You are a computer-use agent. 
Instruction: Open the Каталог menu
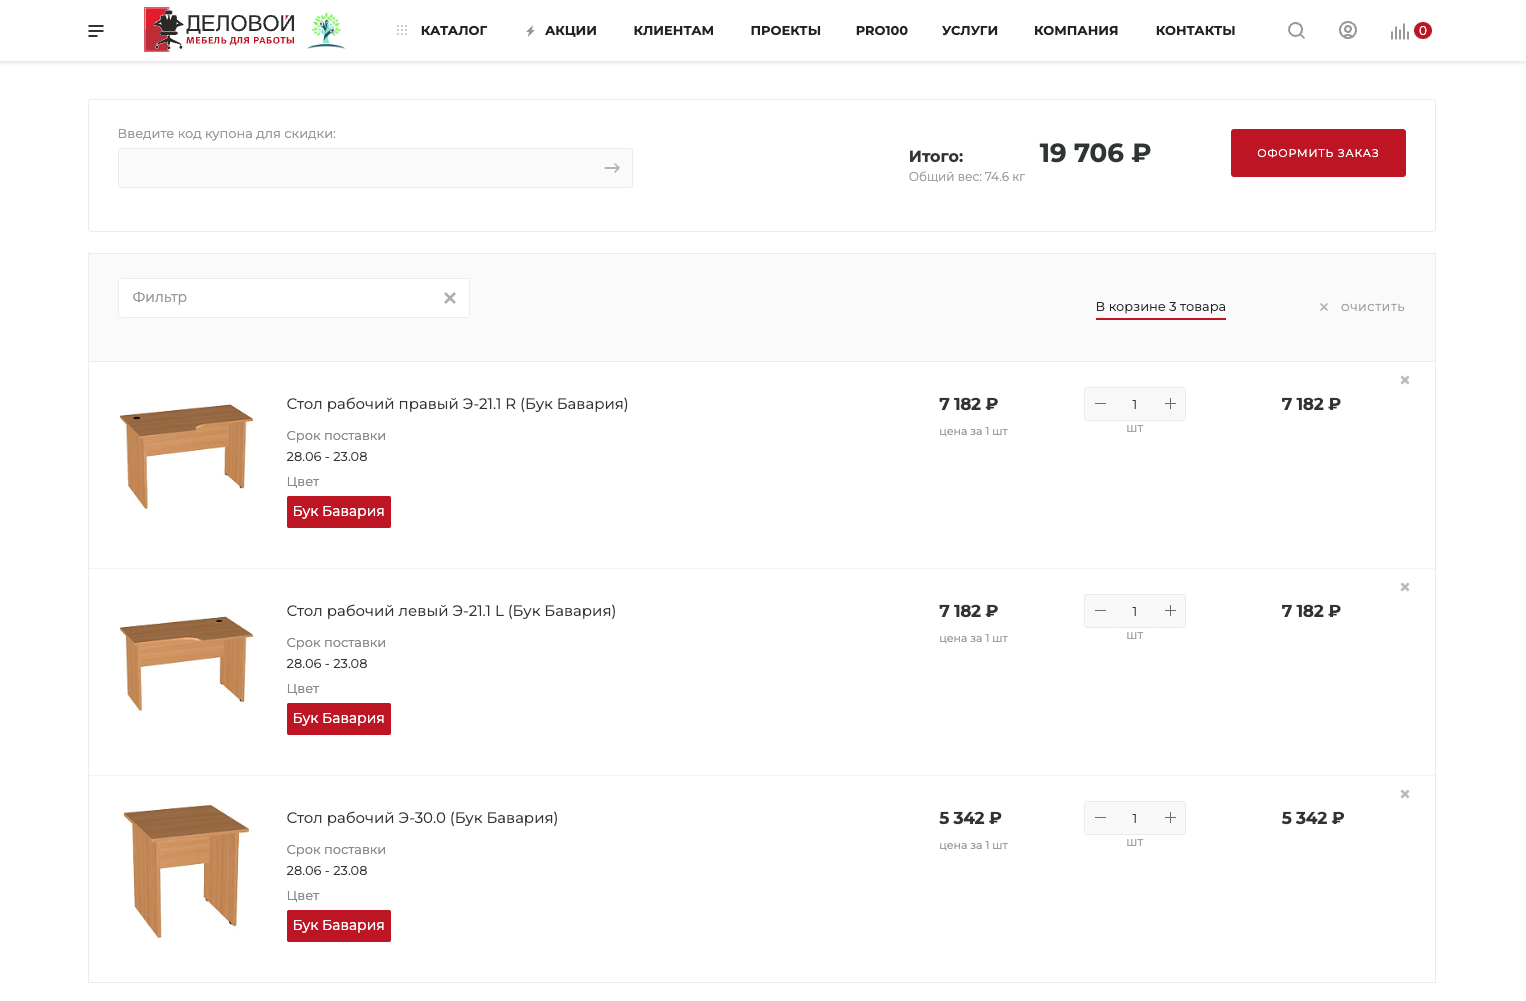coord(453,31)
